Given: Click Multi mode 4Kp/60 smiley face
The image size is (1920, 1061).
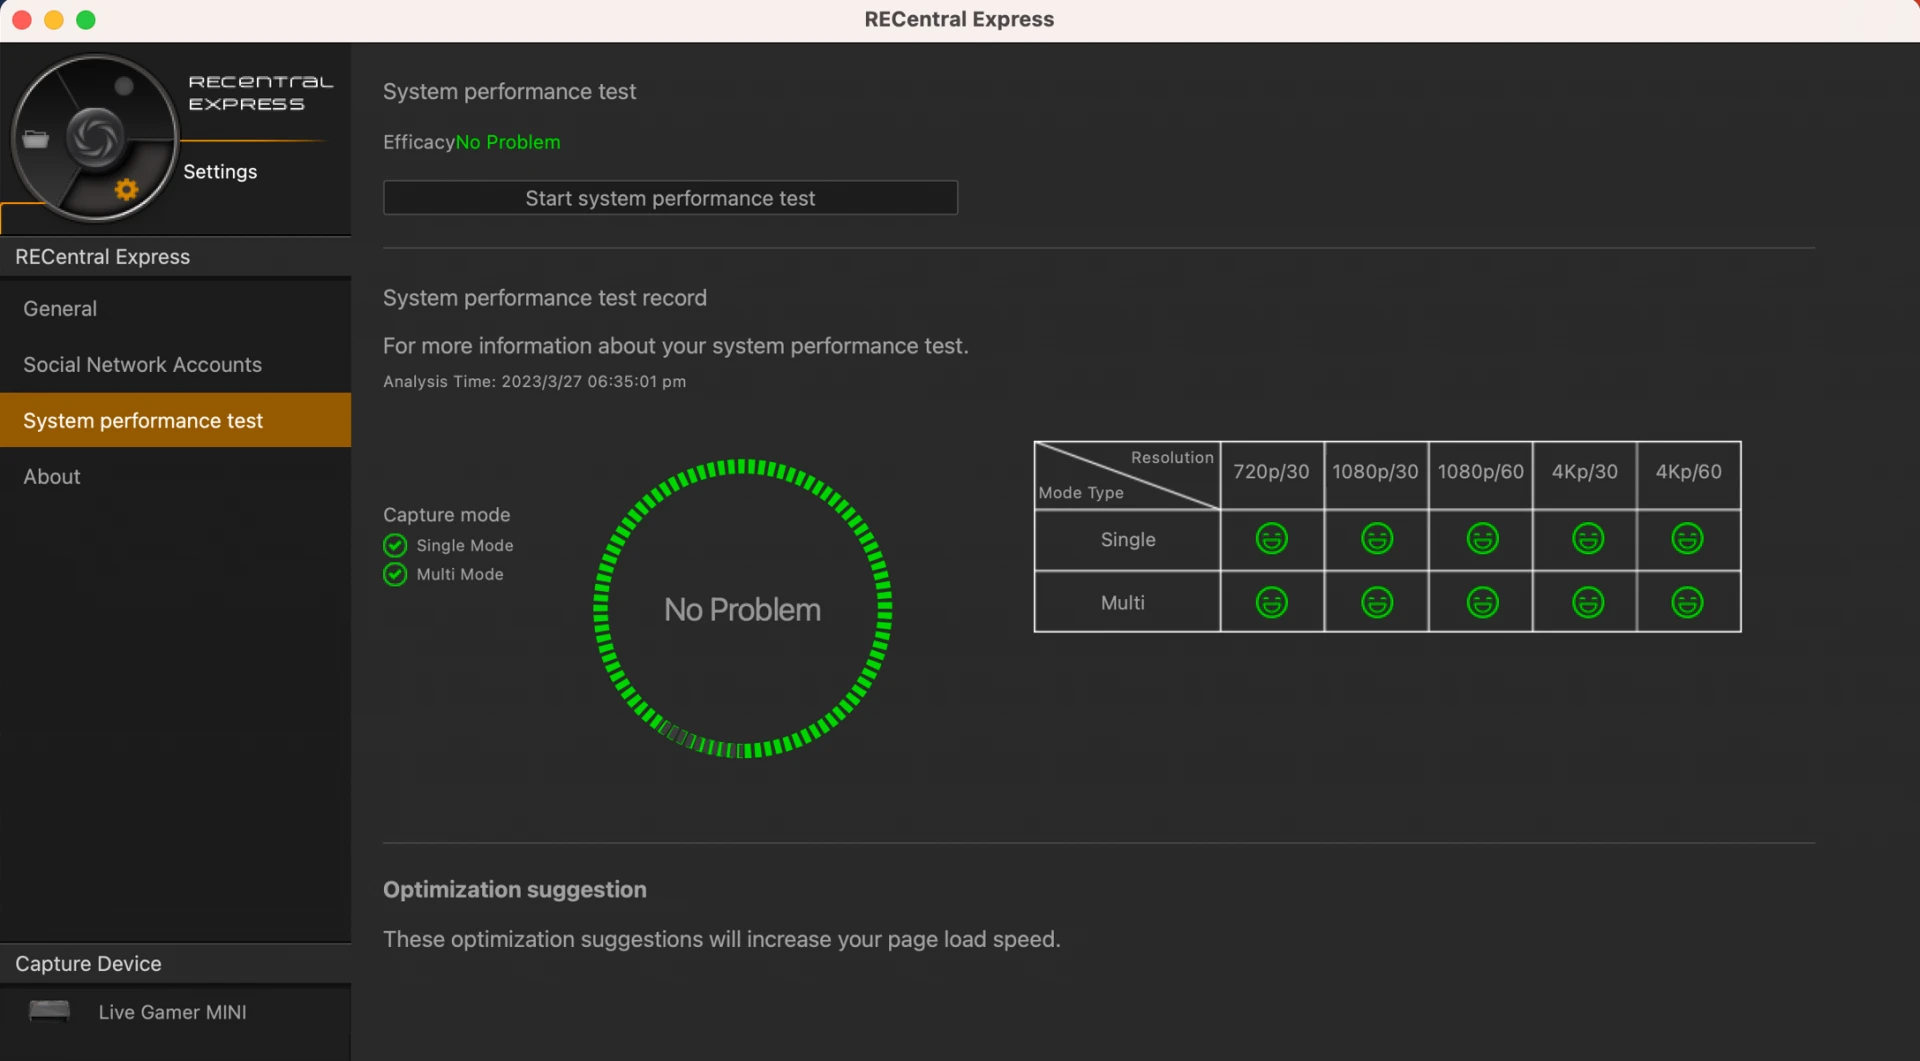Looking at the screenshot, I should point(1687,602).
